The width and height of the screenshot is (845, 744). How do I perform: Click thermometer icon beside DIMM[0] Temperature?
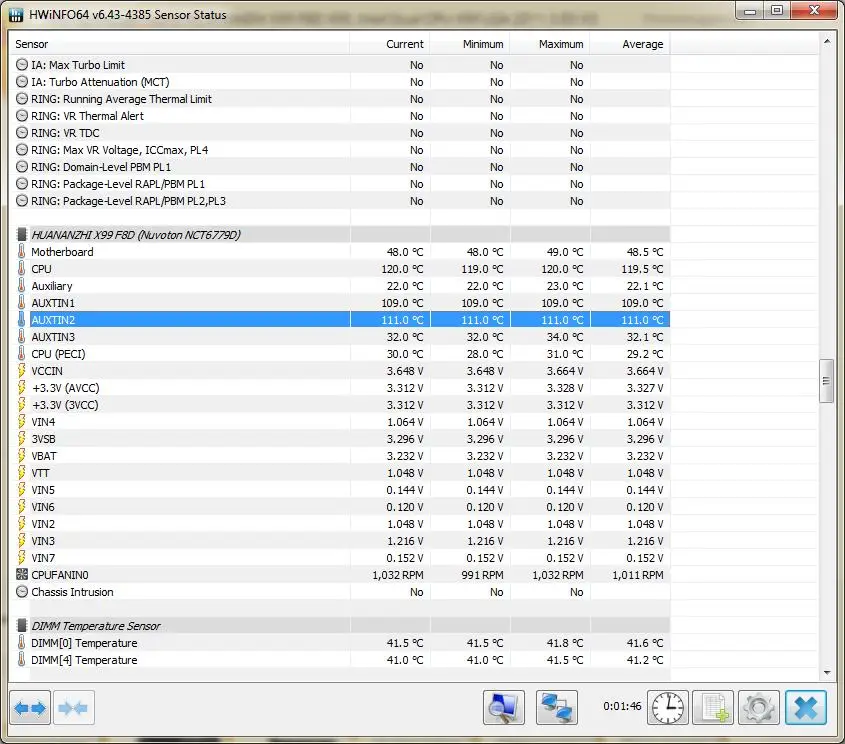[x=22, y=643]
